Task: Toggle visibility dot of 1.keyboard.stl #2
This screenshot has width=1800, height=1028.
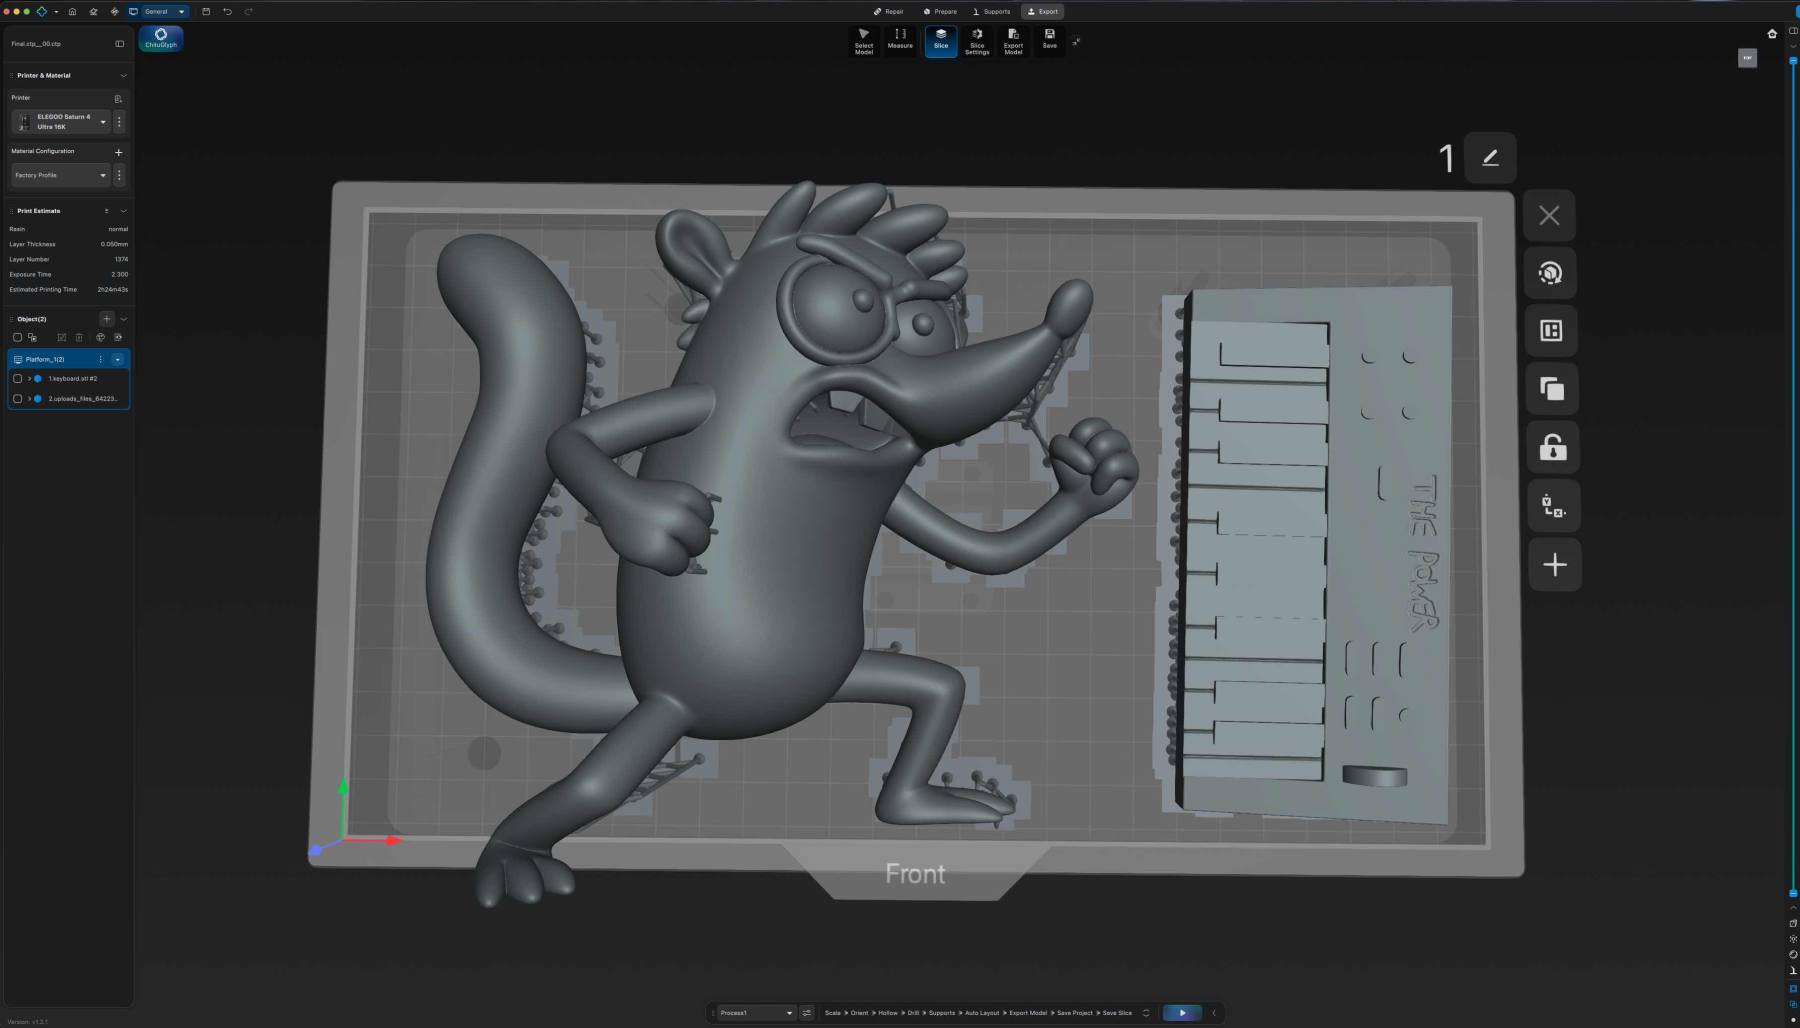Action: (x=38, y=379)
